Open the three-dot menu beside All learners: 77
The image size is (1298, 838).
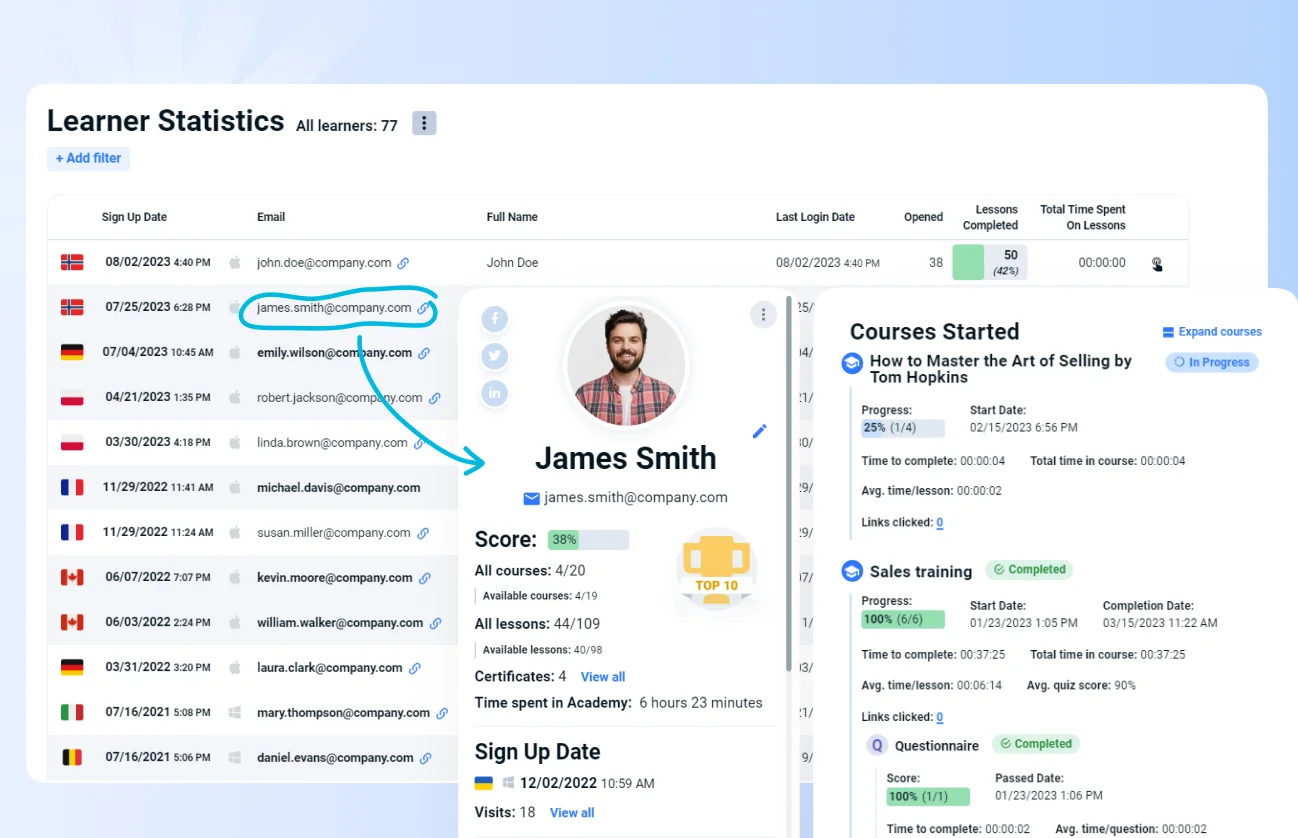tap(424, 122)
